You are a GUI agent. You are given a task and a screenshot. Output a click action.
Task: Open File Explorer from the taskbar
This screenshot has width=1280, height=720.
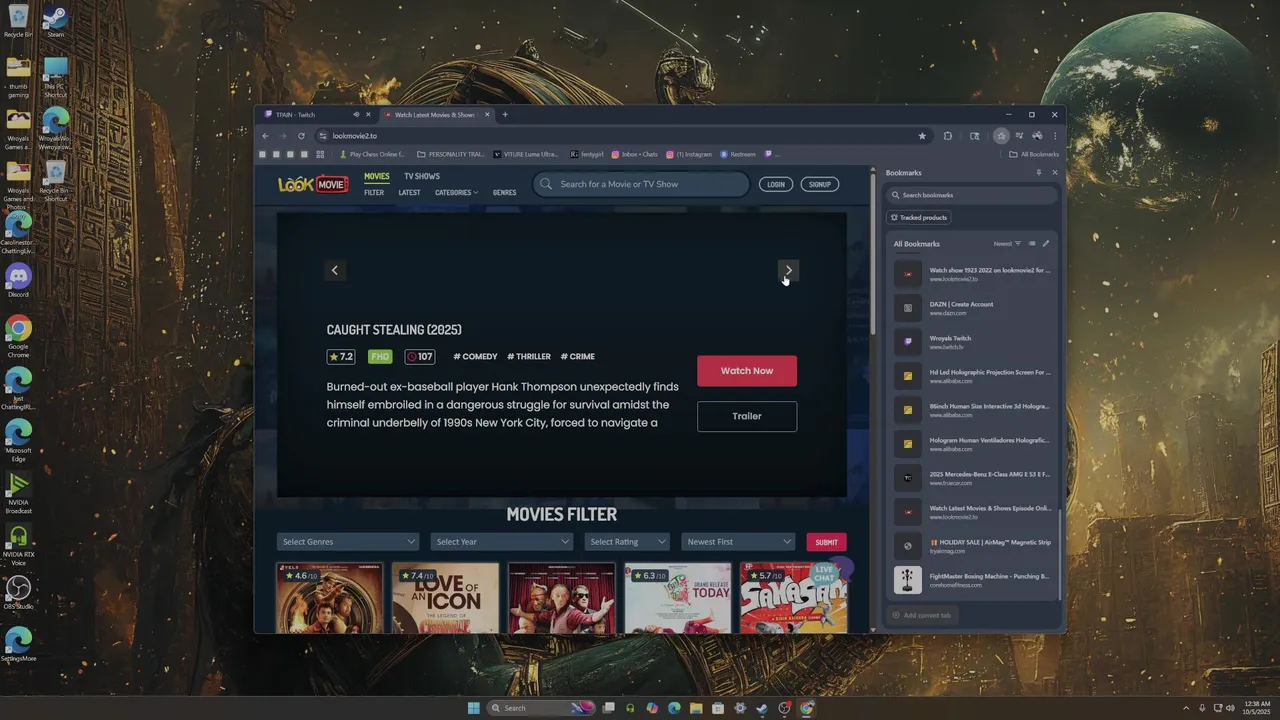696,708
